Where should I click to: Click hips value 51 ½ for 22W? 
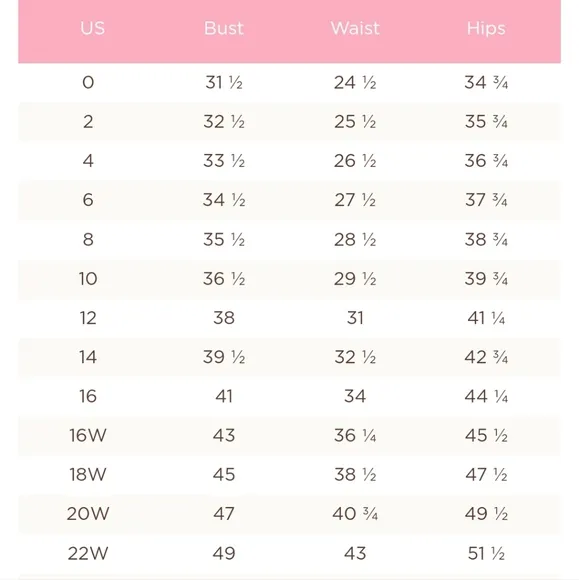click(x=486, y=553)
